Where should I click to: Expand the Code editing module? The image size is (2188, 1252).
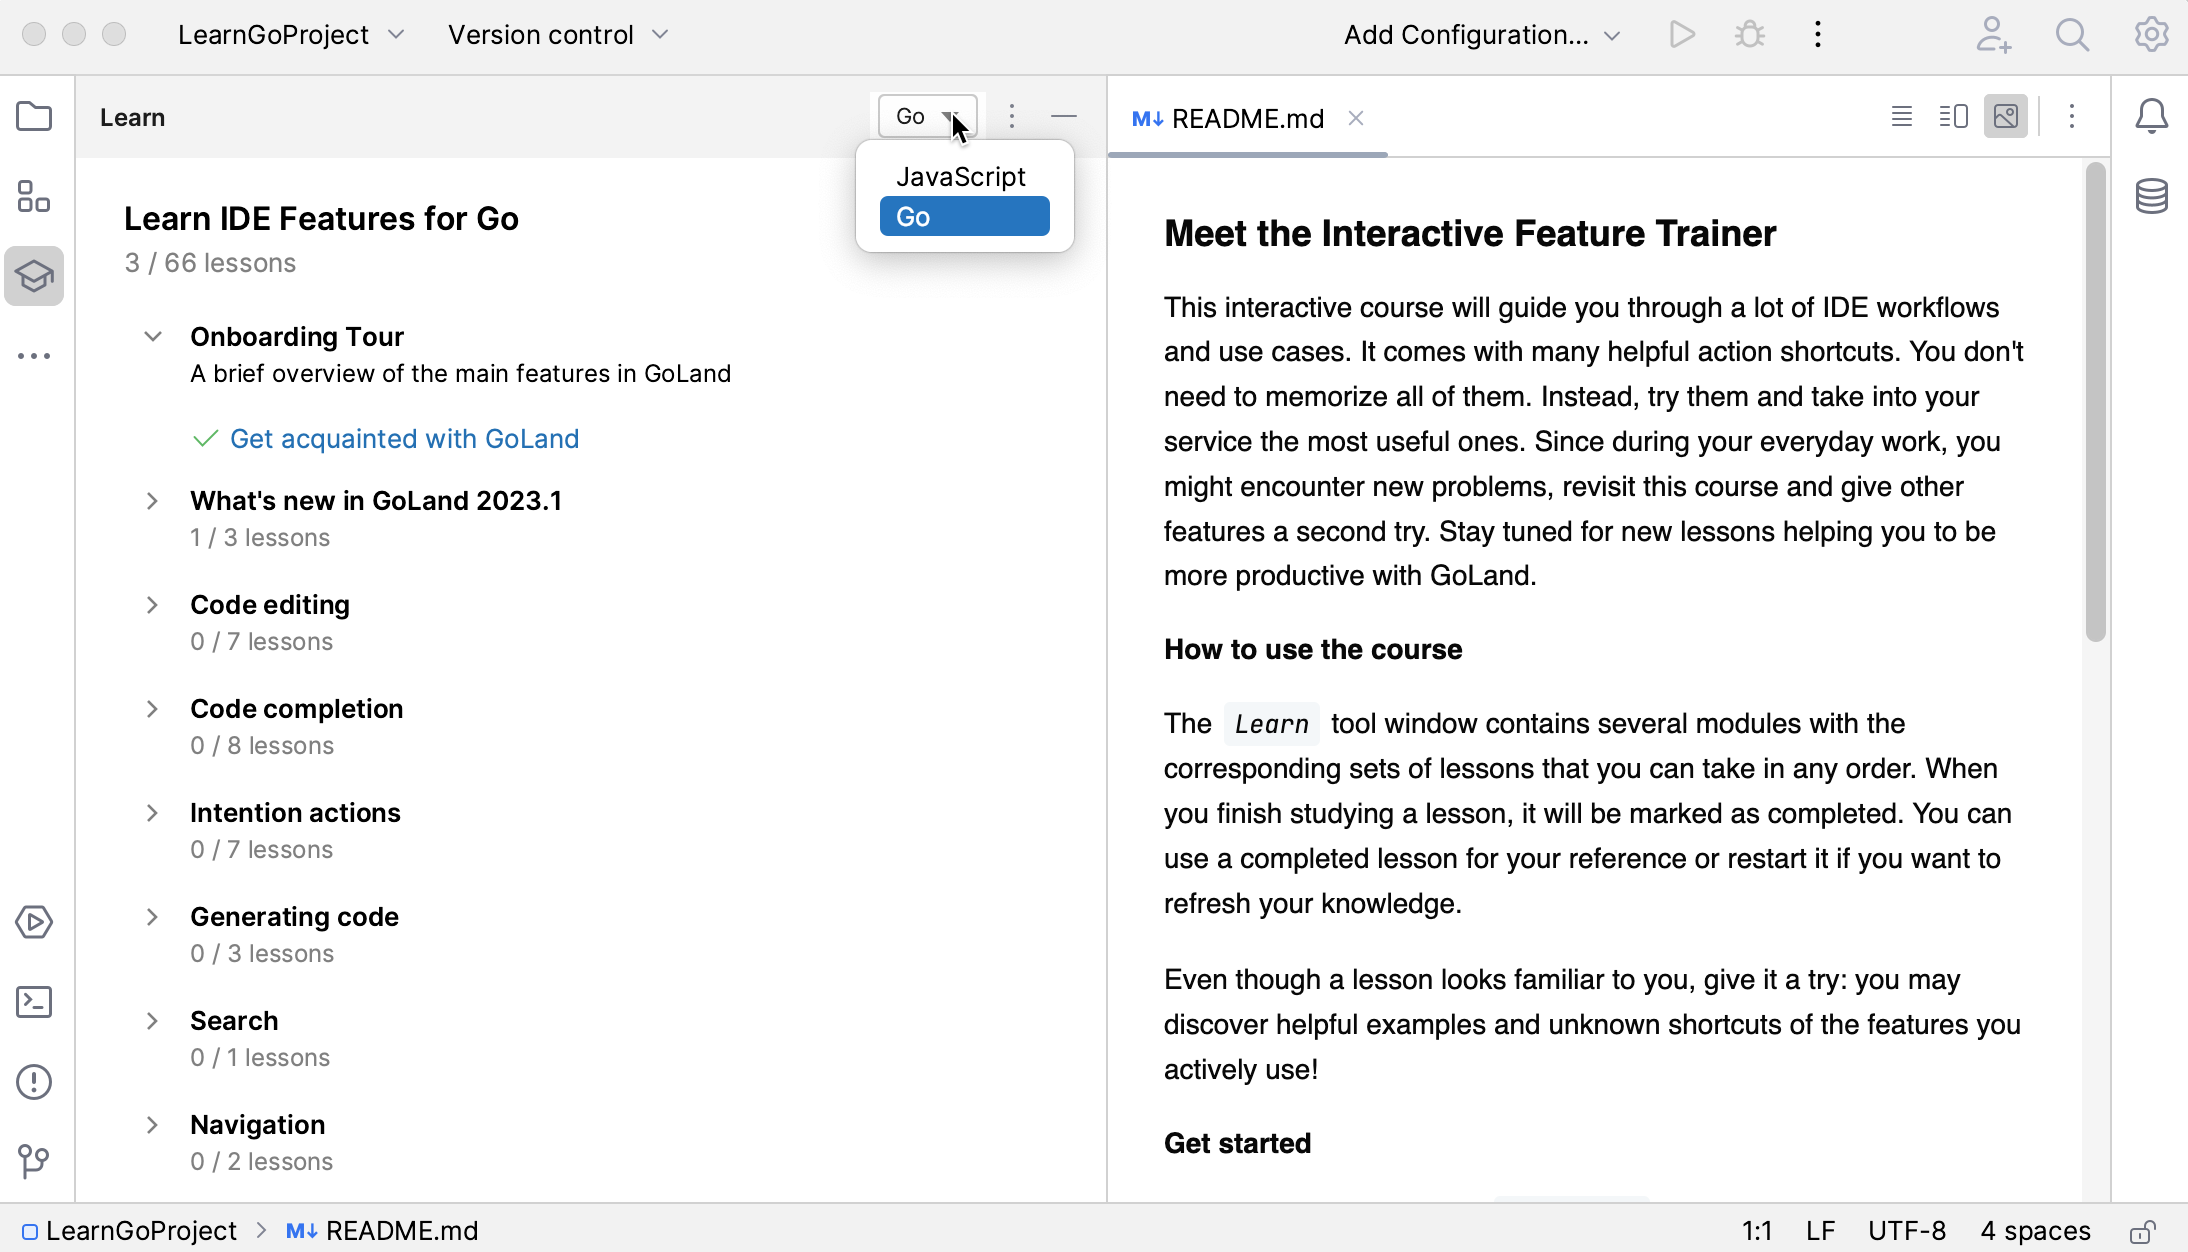(x=152, y=605)
